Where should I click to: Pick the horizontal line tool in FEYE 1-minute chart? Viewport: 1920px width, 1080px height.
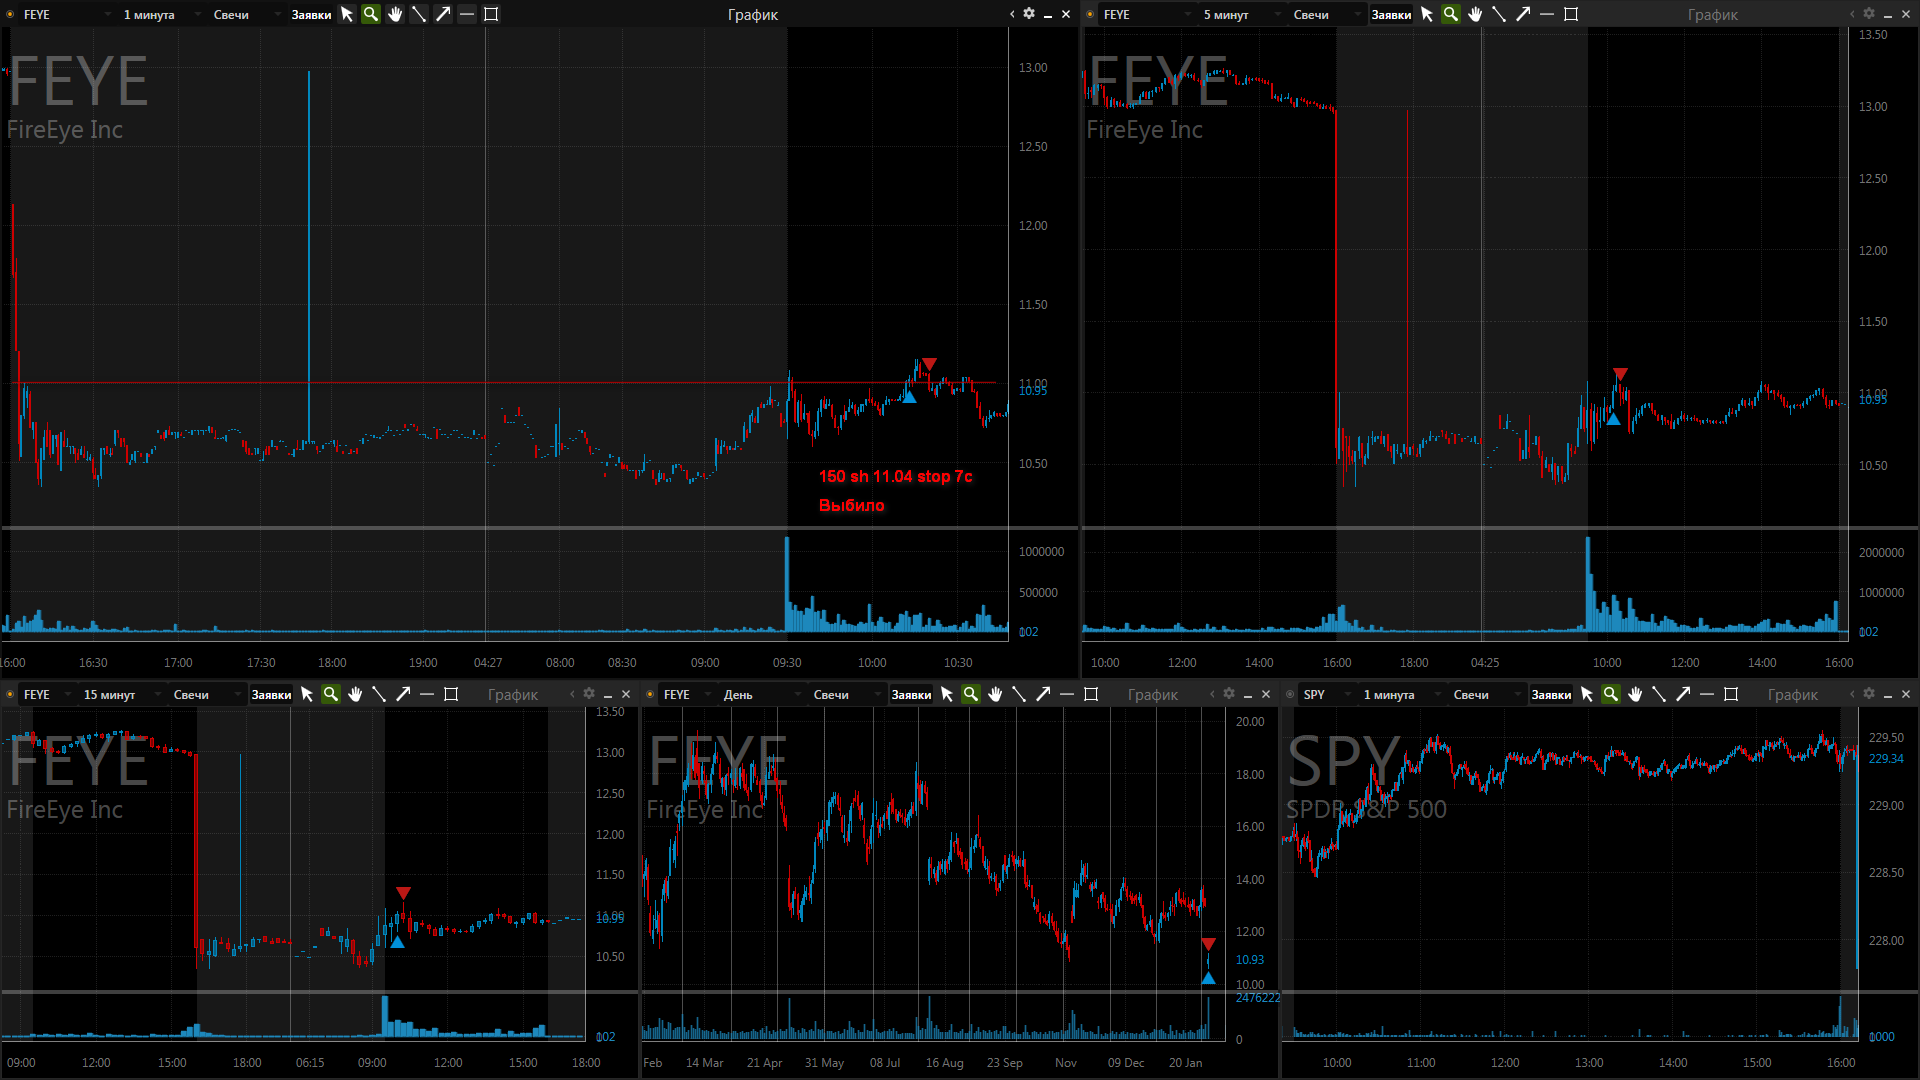tap(467, 14)
